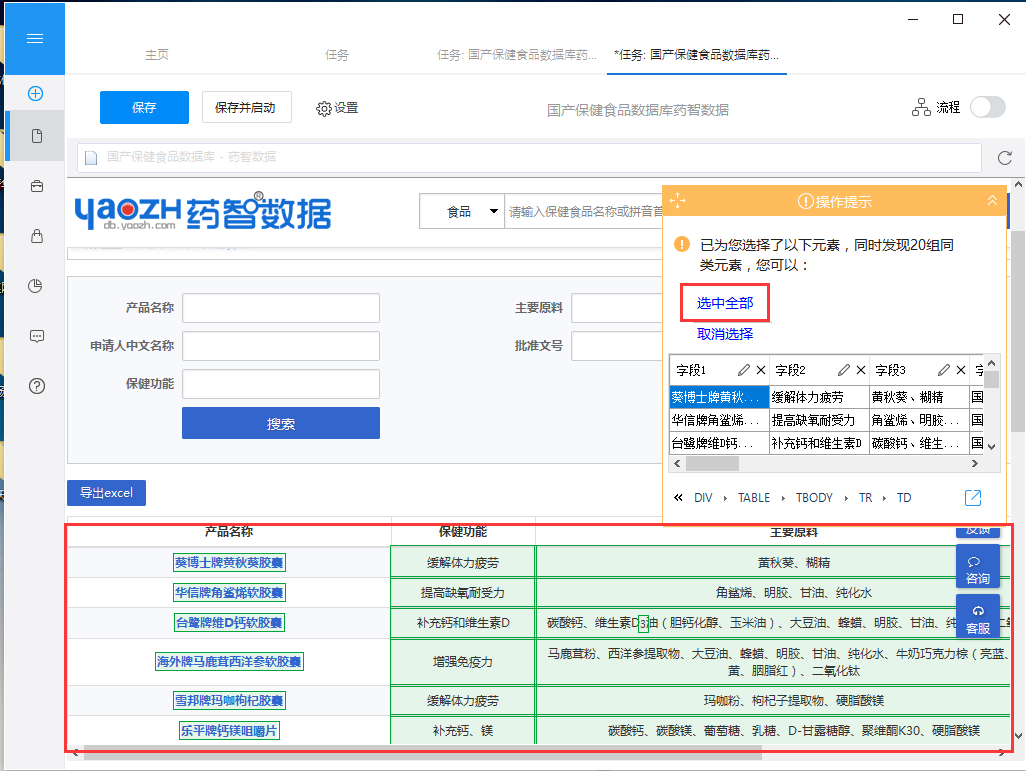Collapse the 操作提示 panel with chevron
This screenshot has height=771, width=1026.
(992, 200)
